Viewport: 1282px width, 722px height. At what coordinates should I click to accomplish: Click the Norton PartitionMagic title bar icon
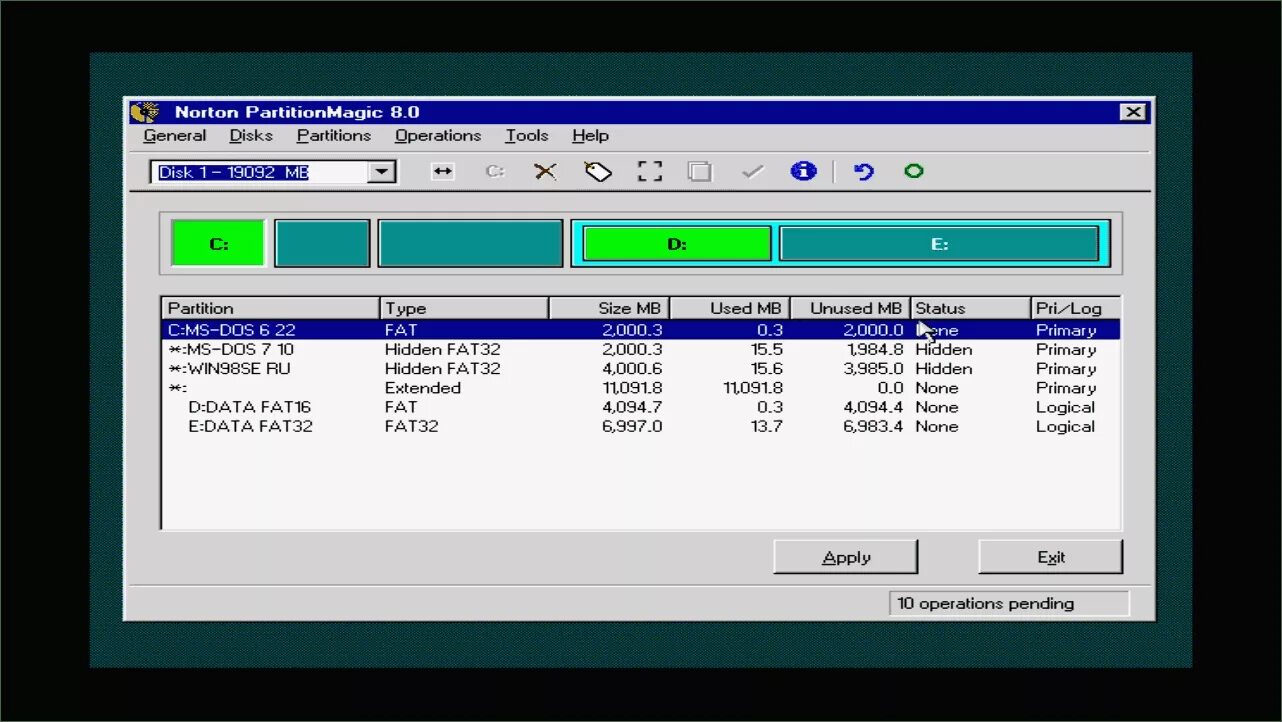[x=145, y=112]
